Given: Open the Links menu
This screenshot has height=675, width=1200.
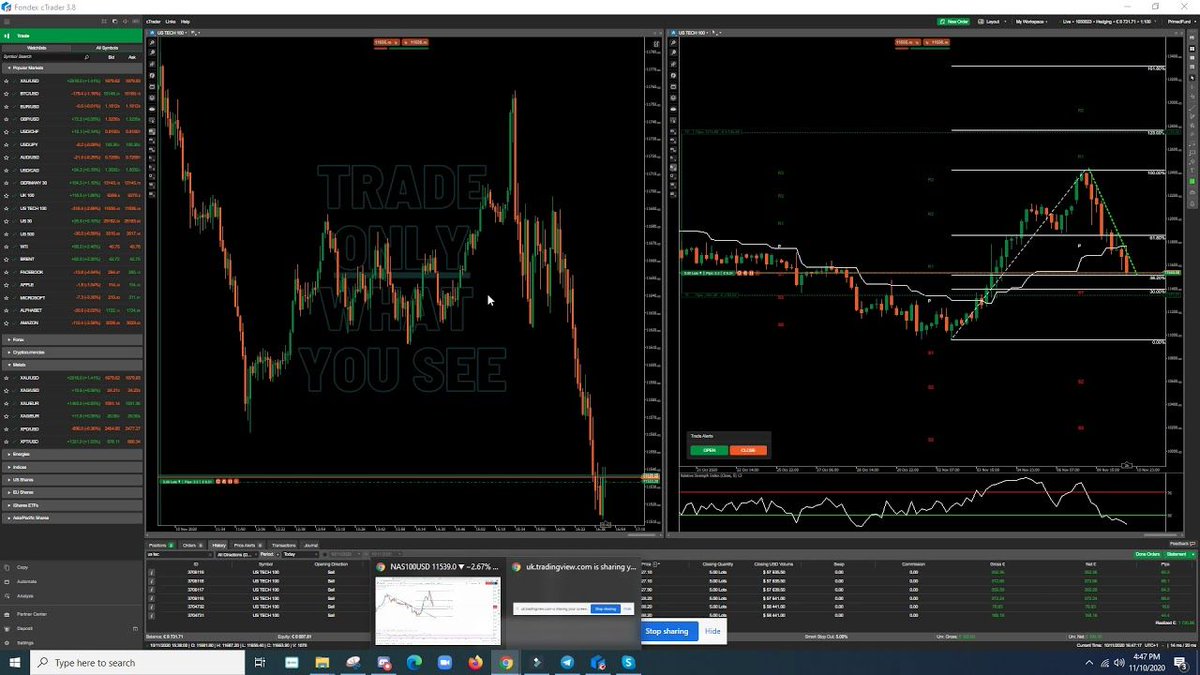Looking at the screenshot, I should pyautogui.click(x=170, y=21).
